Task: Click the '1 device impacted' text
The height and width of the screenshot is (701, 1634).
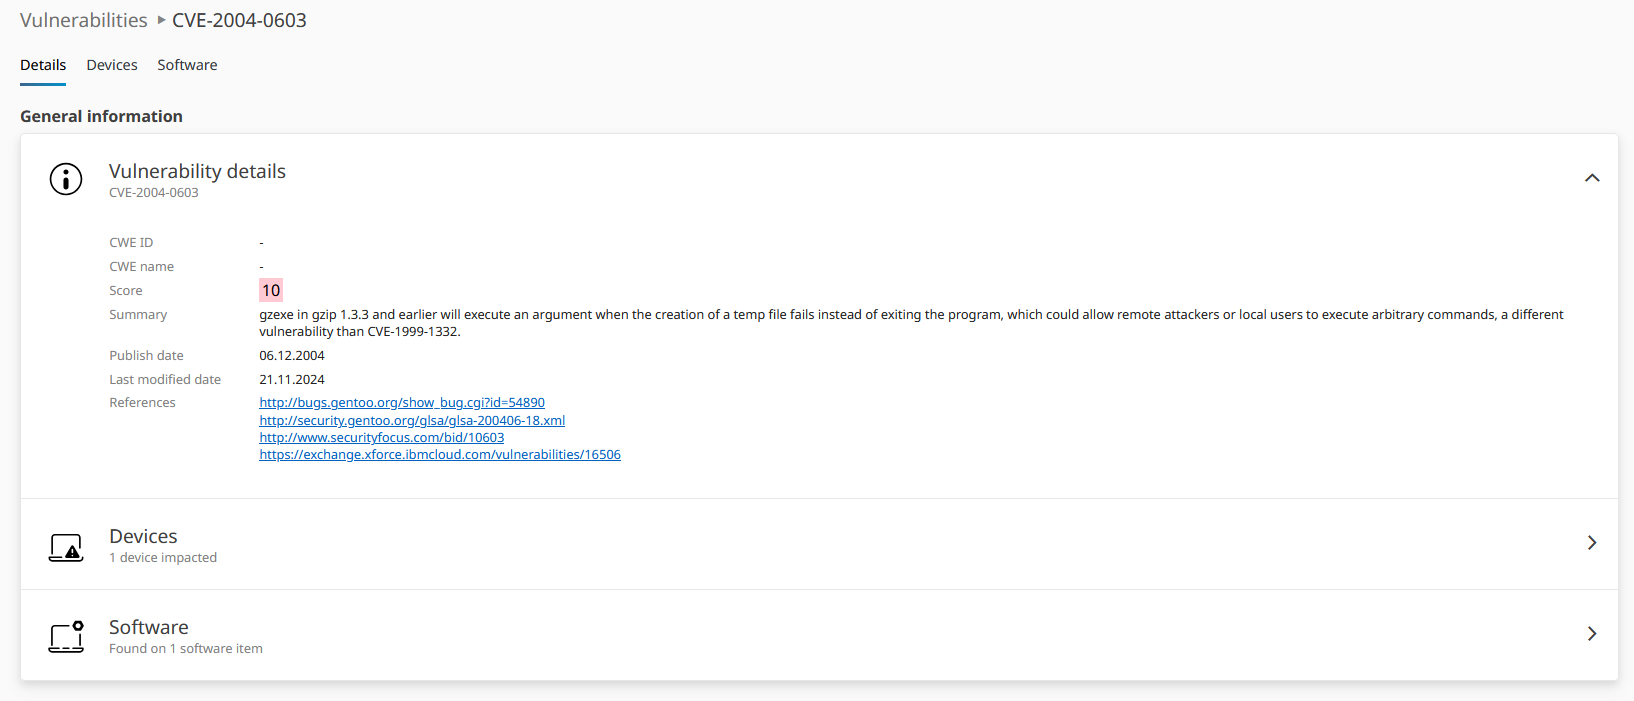Action: point(163,558)
